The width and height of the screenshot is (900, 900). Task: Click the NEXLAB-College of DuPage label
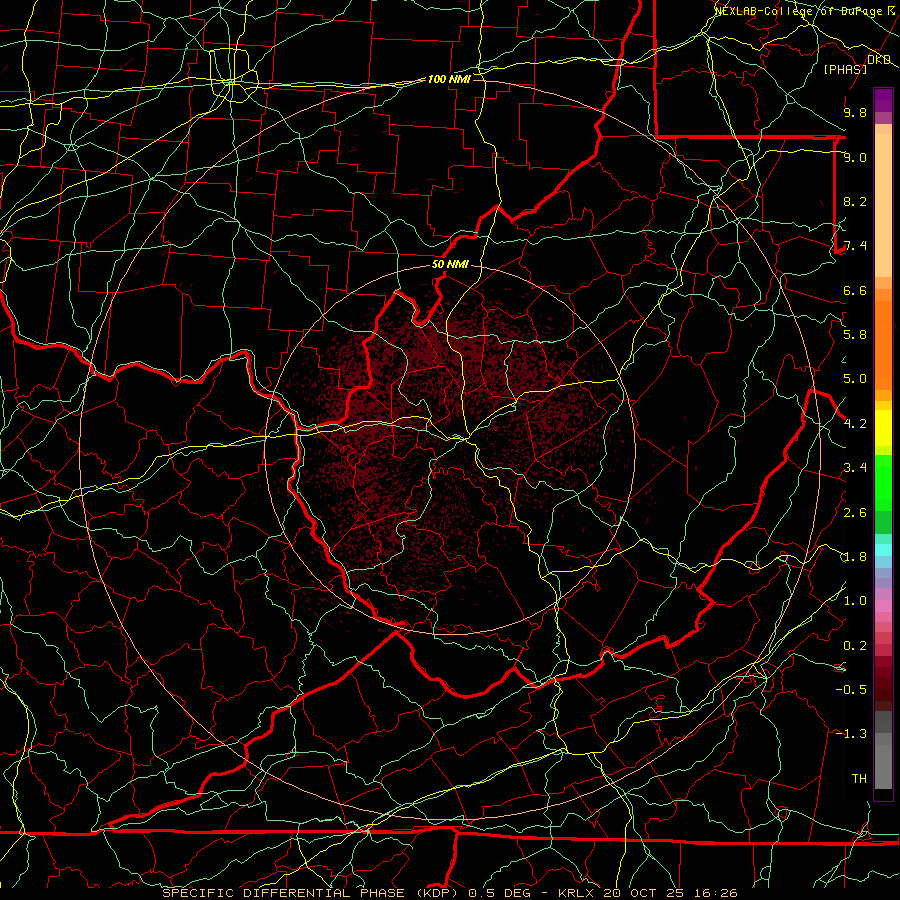(x=801, y=11)
